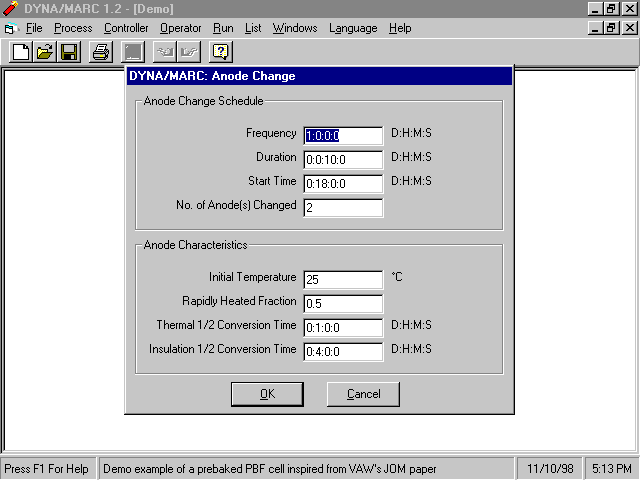Click the 11/10/98 date in status bar
640x480 pixels.
click(550, 469)
